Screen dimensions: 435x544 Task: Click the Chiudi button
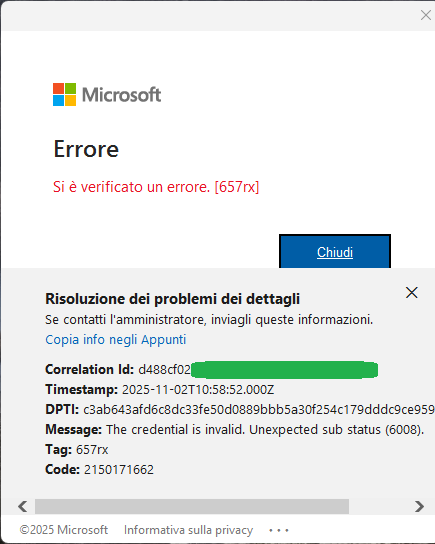click(x=335, y=252)
